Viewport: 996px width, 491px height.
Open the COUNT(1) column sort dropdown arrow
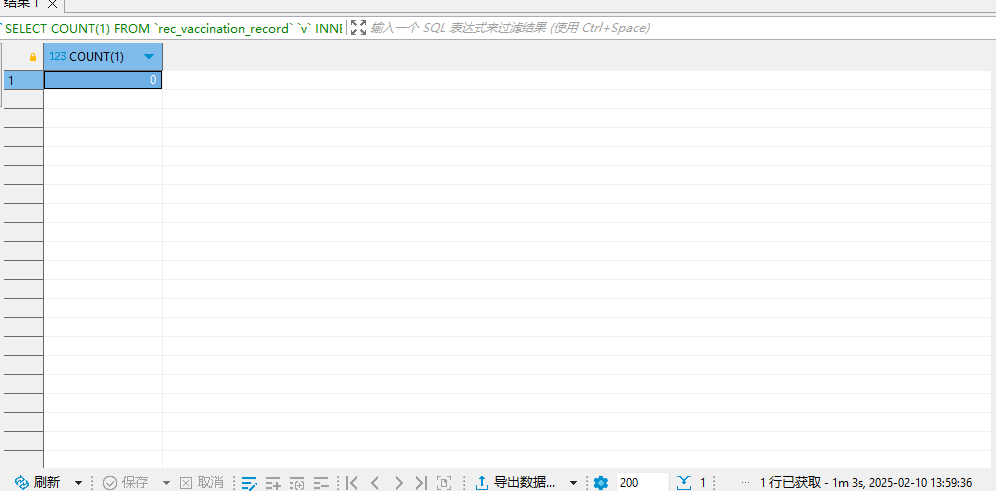tap(149, 57)
